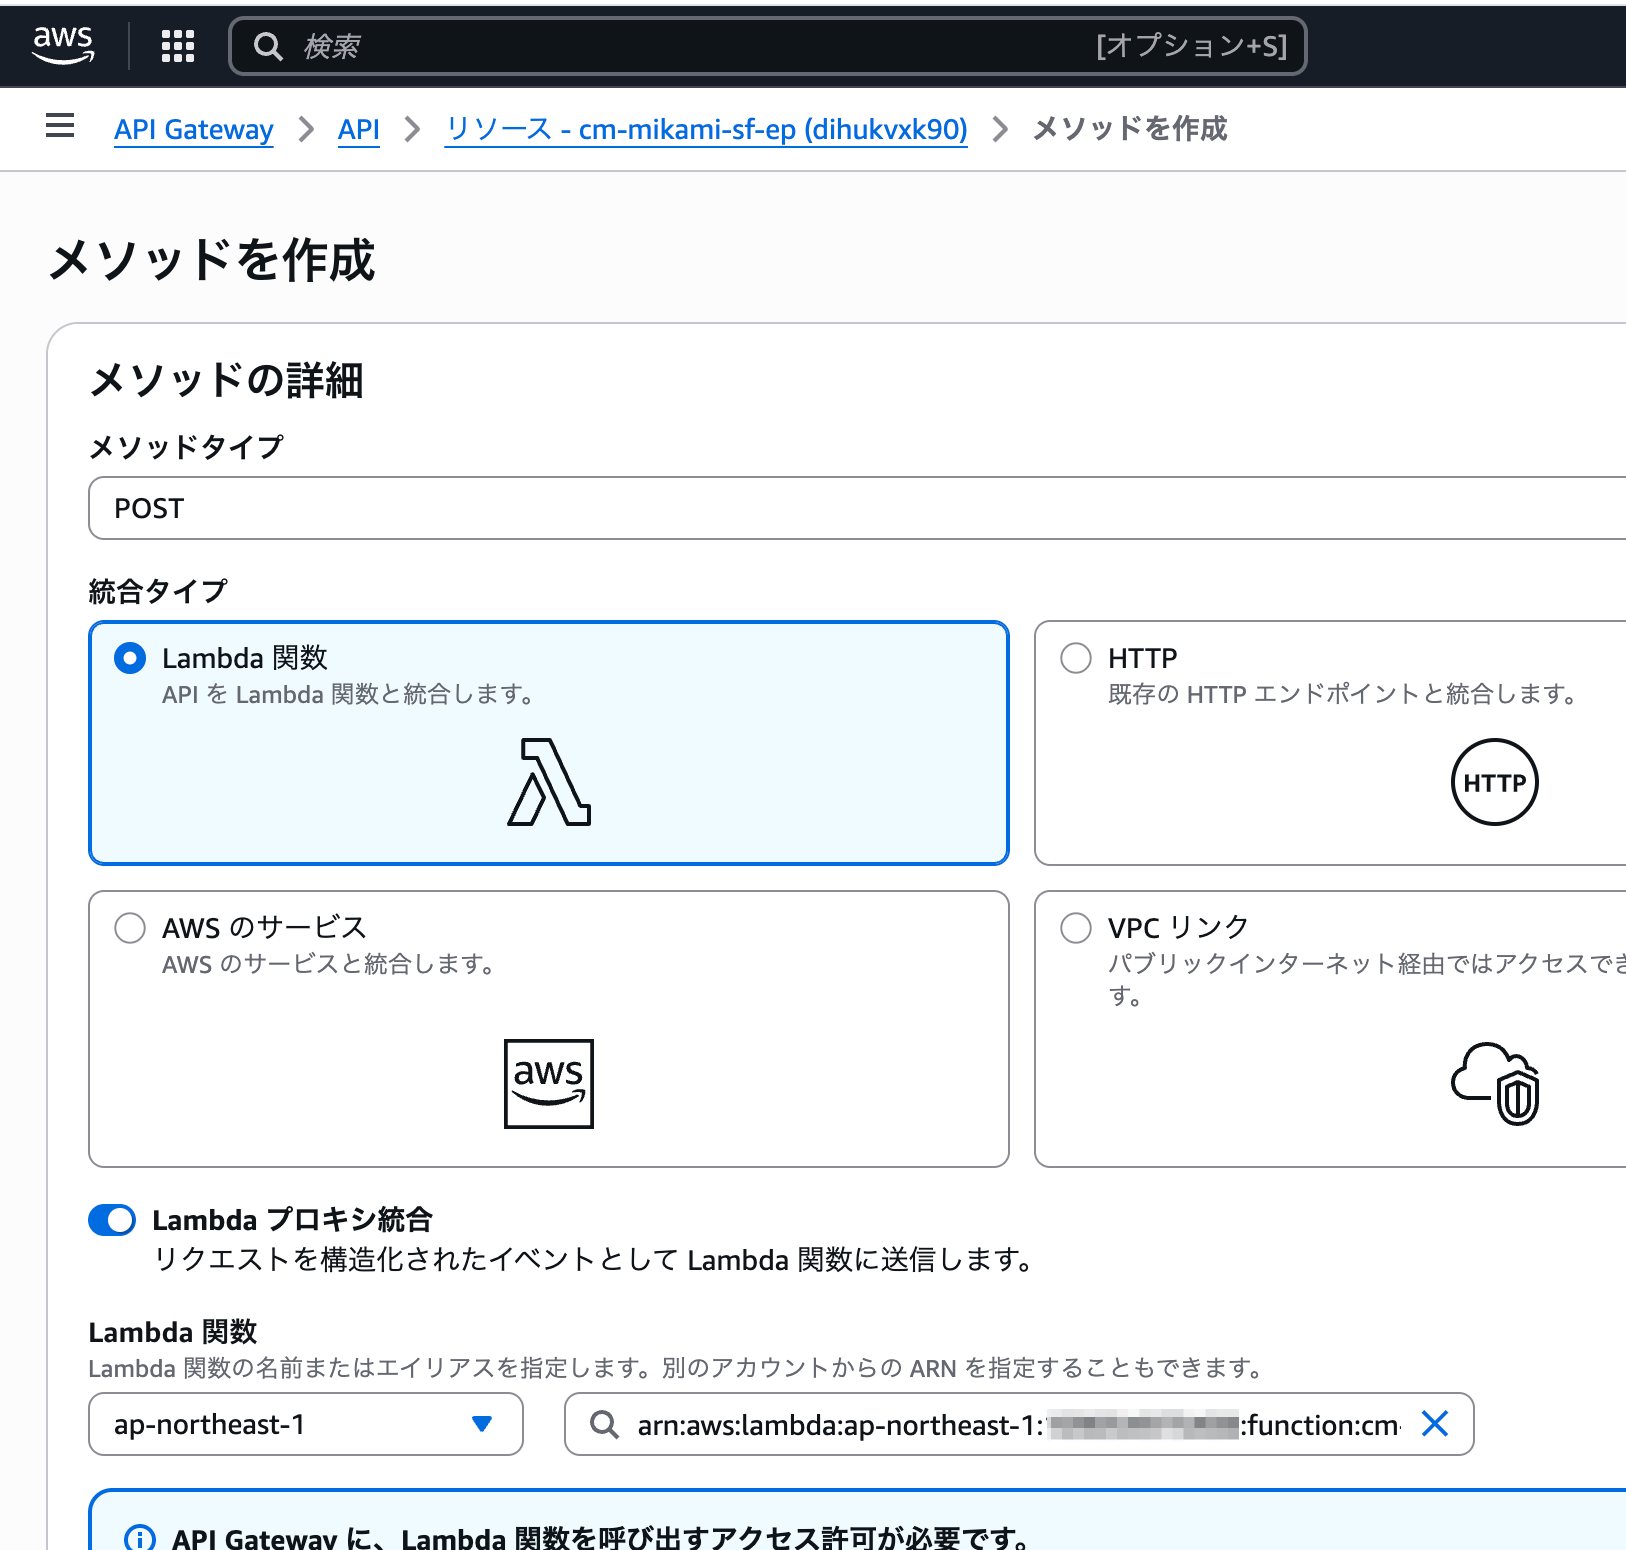Click the circular HTTP icon

1494,782
